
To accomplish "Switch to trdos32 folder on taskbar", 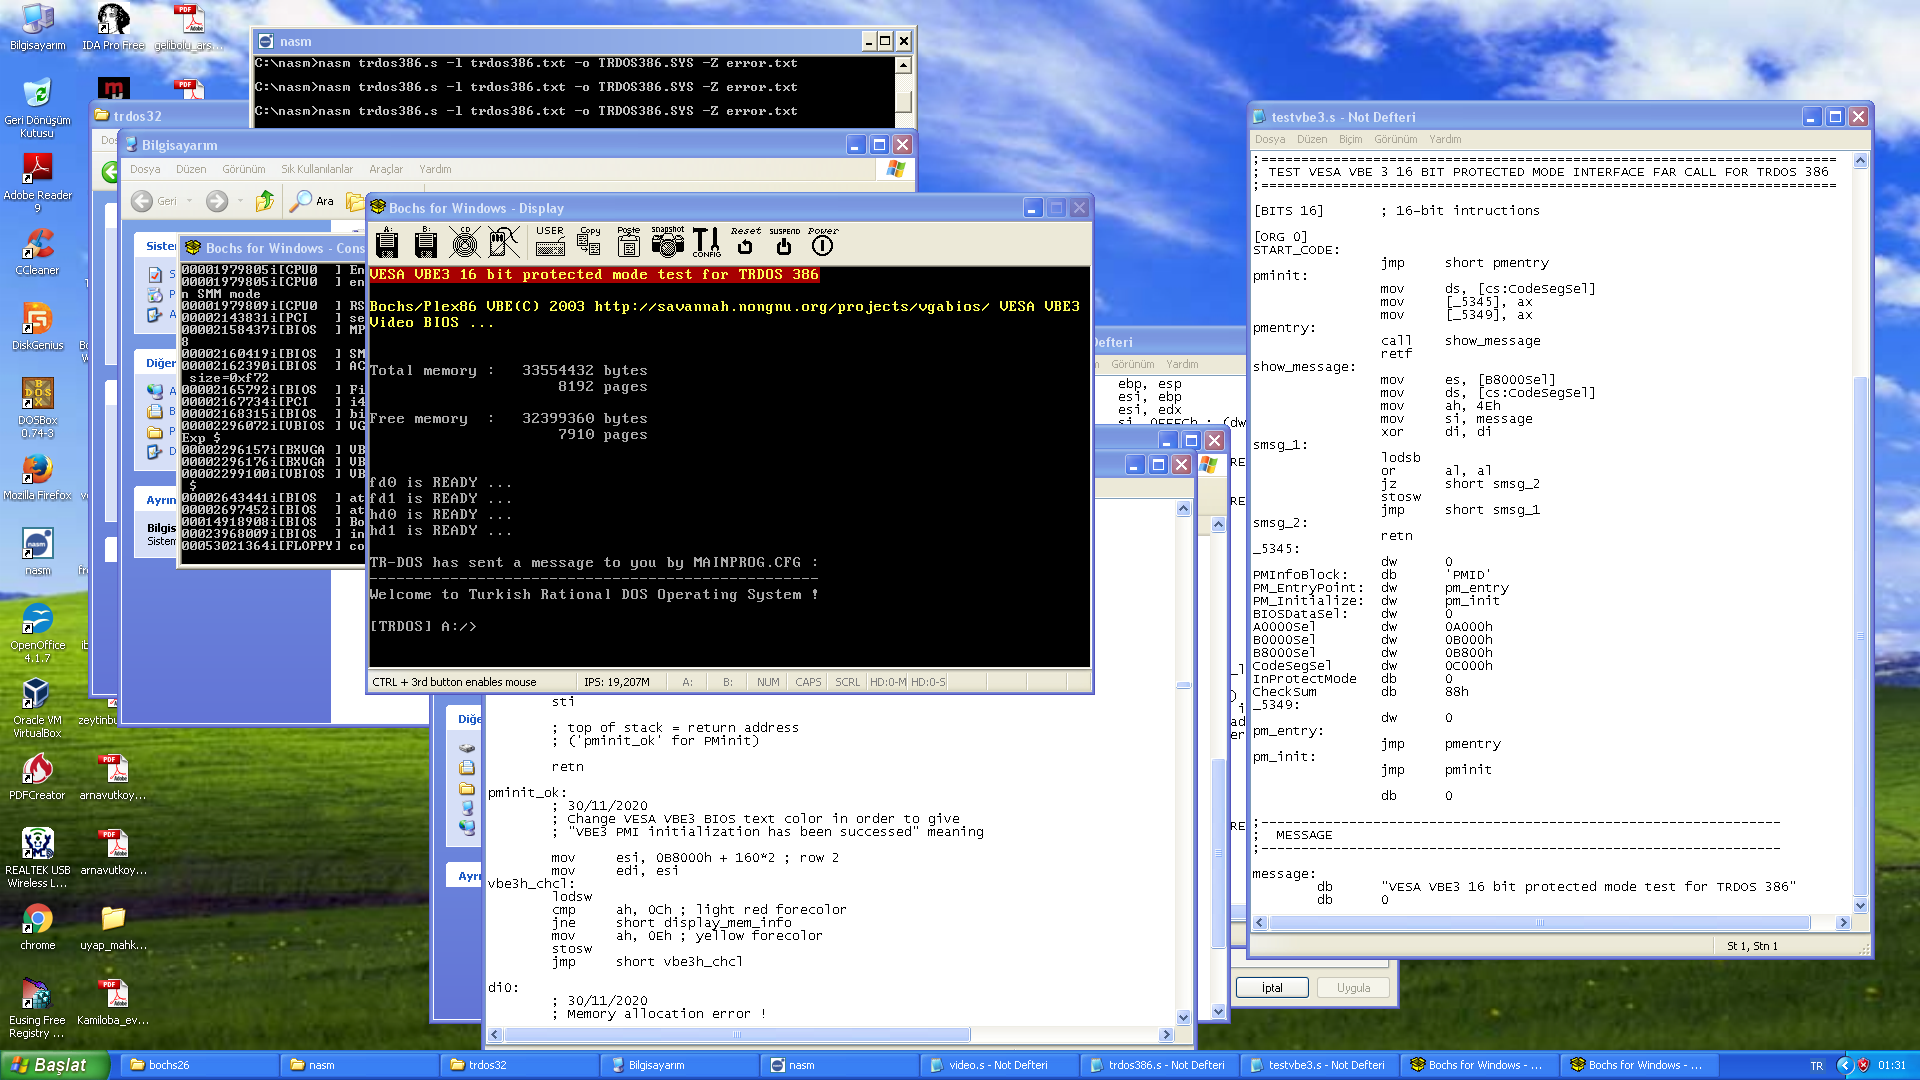I will point(519,1066).
